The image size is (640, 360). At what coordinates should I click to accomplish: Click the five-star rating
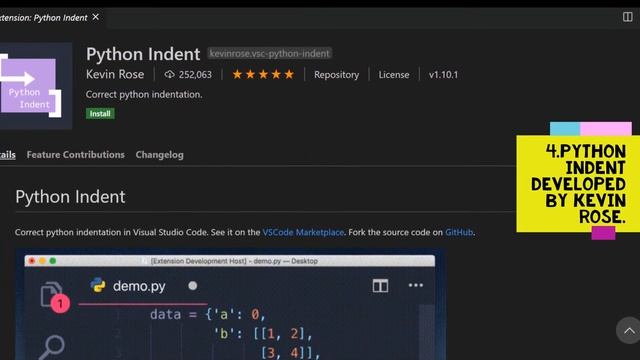coord(263,74)
